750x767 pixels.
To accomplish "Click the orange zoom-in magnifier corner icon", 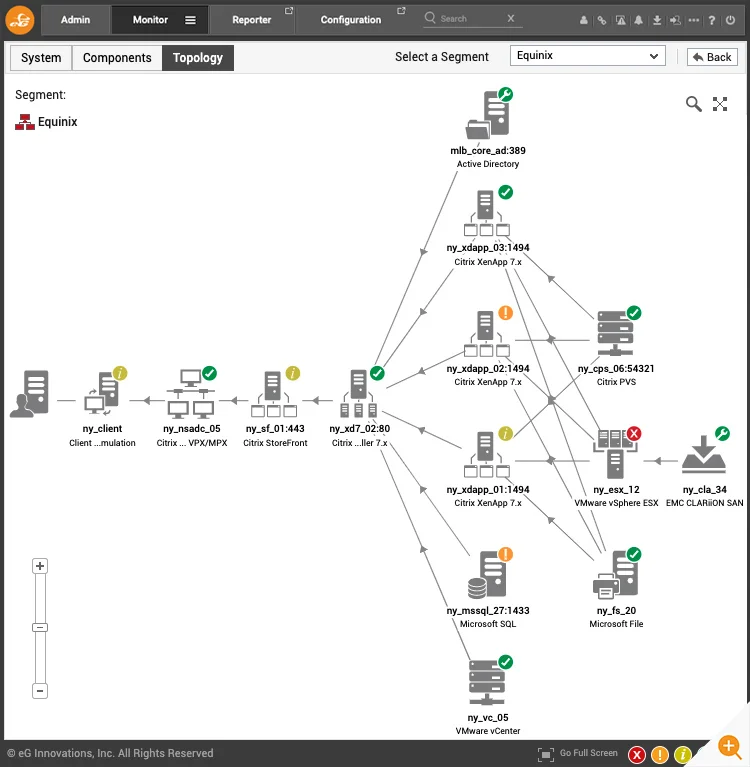I will pos(729,746).
